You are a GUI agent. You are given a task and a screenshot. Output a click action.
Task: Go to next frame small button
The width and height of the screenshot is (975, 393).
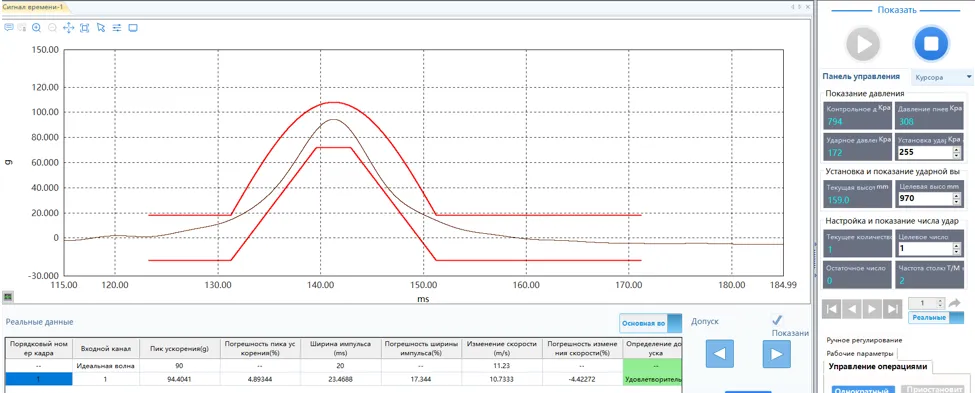872,308
